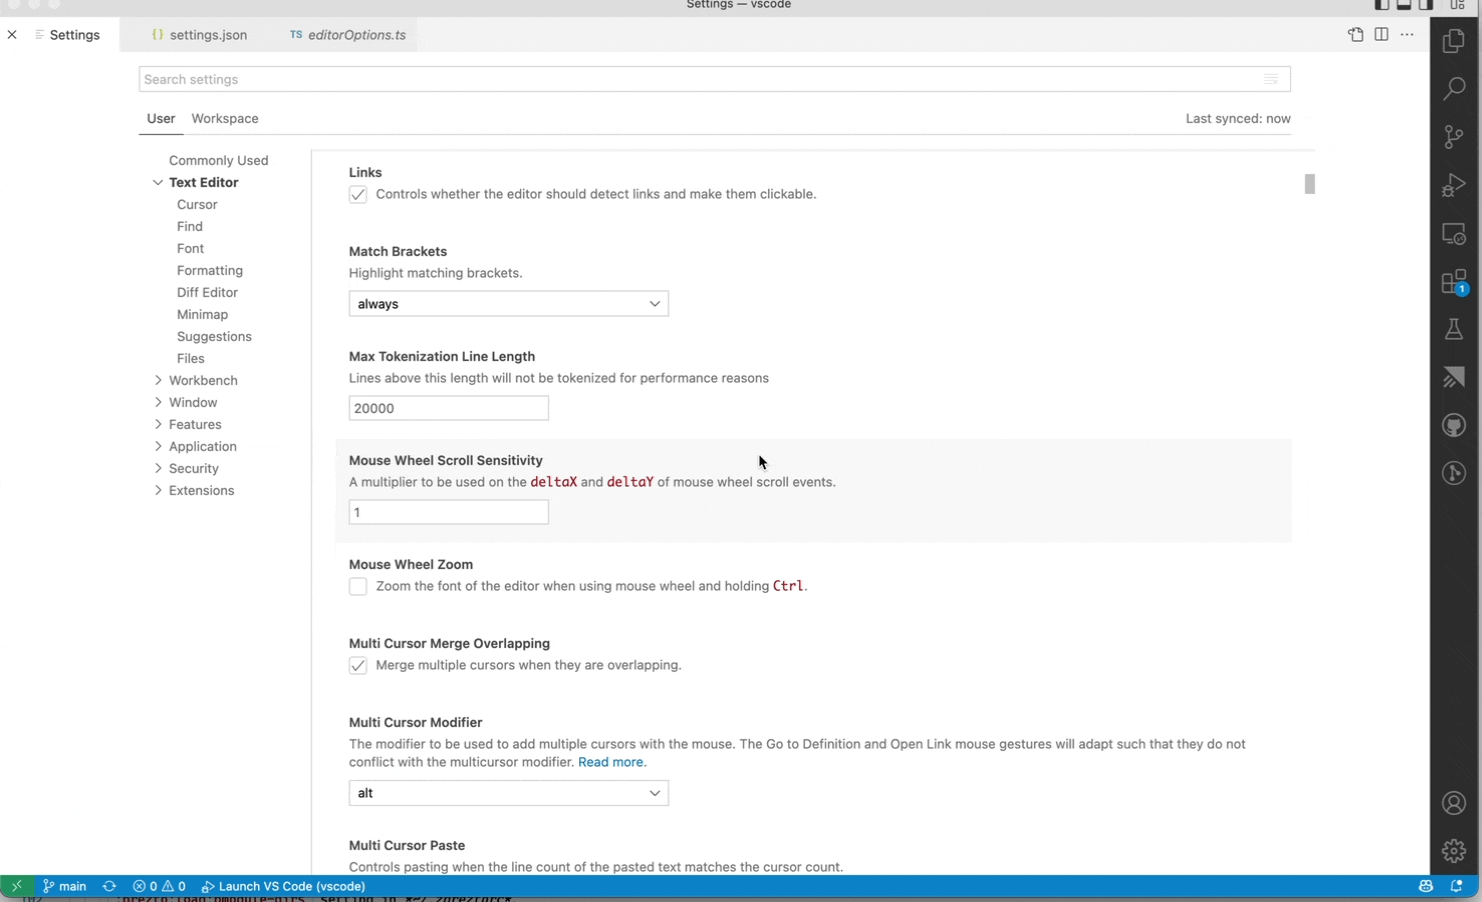Switch to the settings.json tab
Screen dimensions: 1482x902
[199, 35]
